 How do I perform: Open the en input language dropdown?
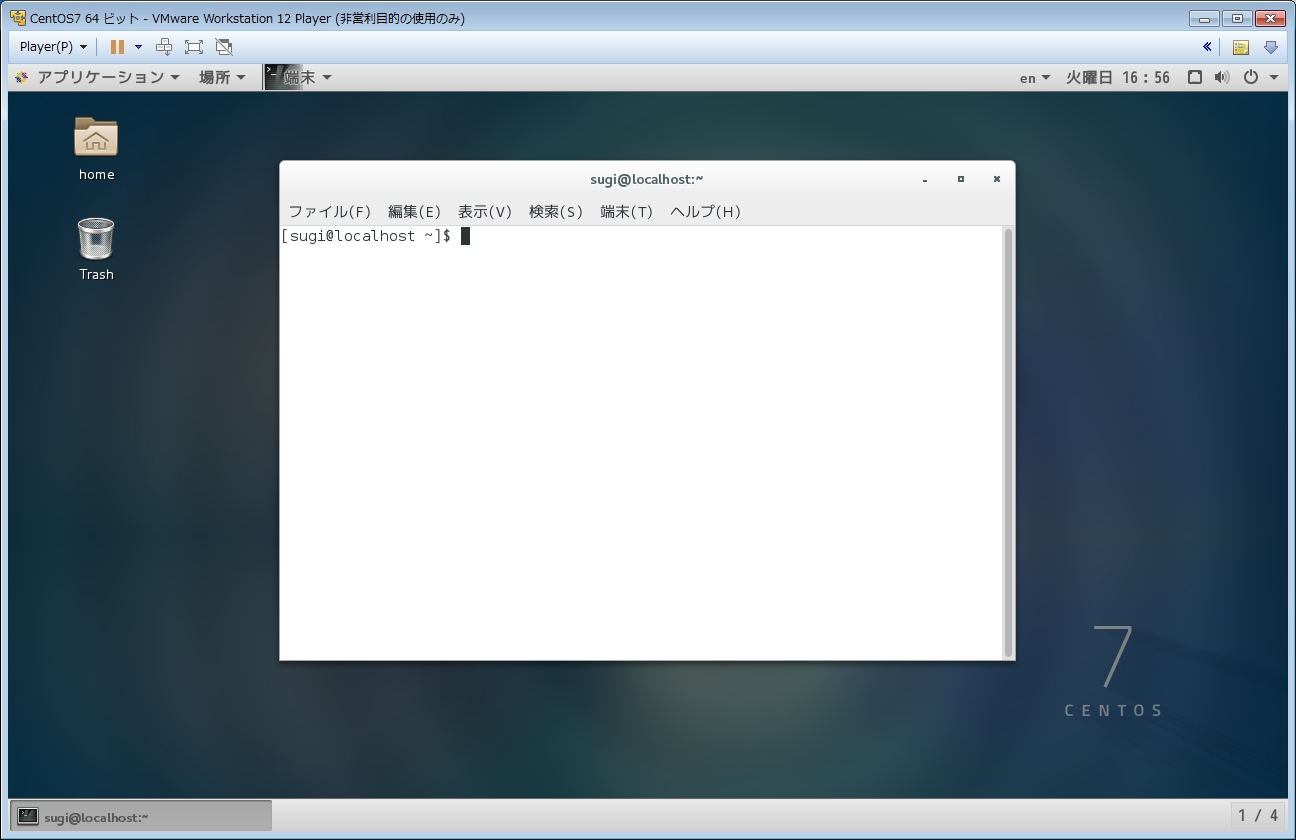1034,78
